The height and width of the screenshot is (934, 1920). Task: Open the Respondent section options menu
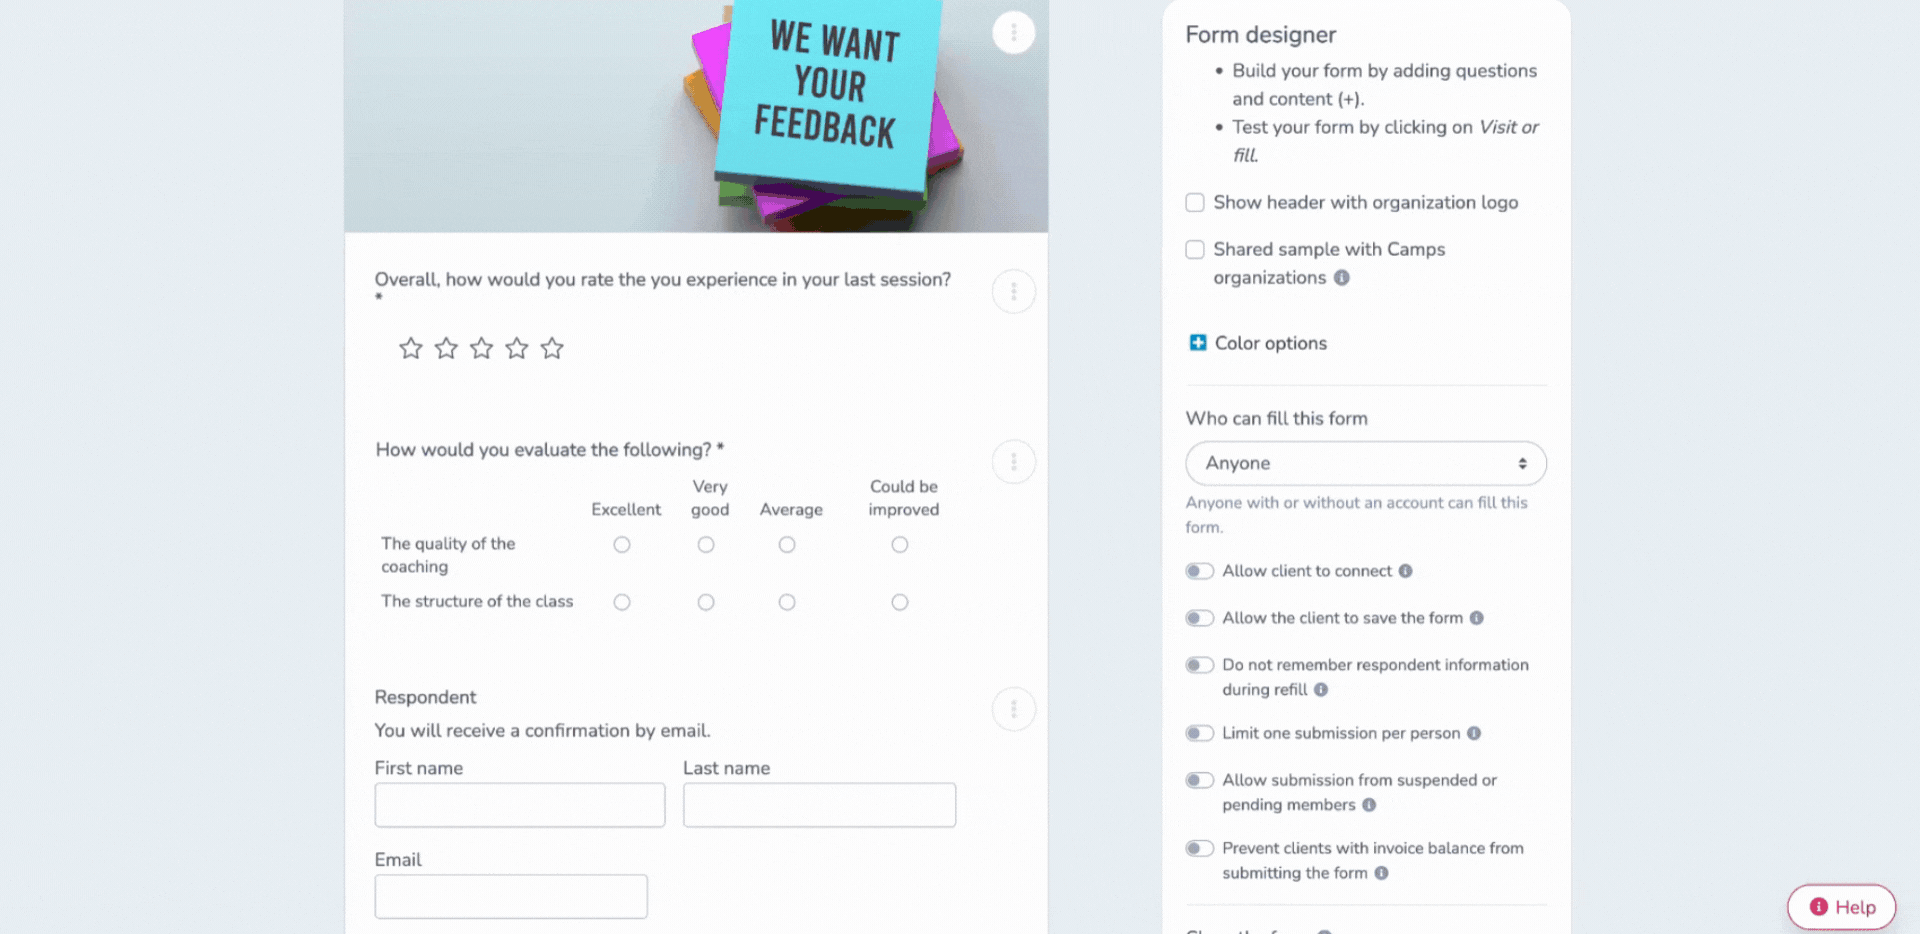tap(1013, 708)
